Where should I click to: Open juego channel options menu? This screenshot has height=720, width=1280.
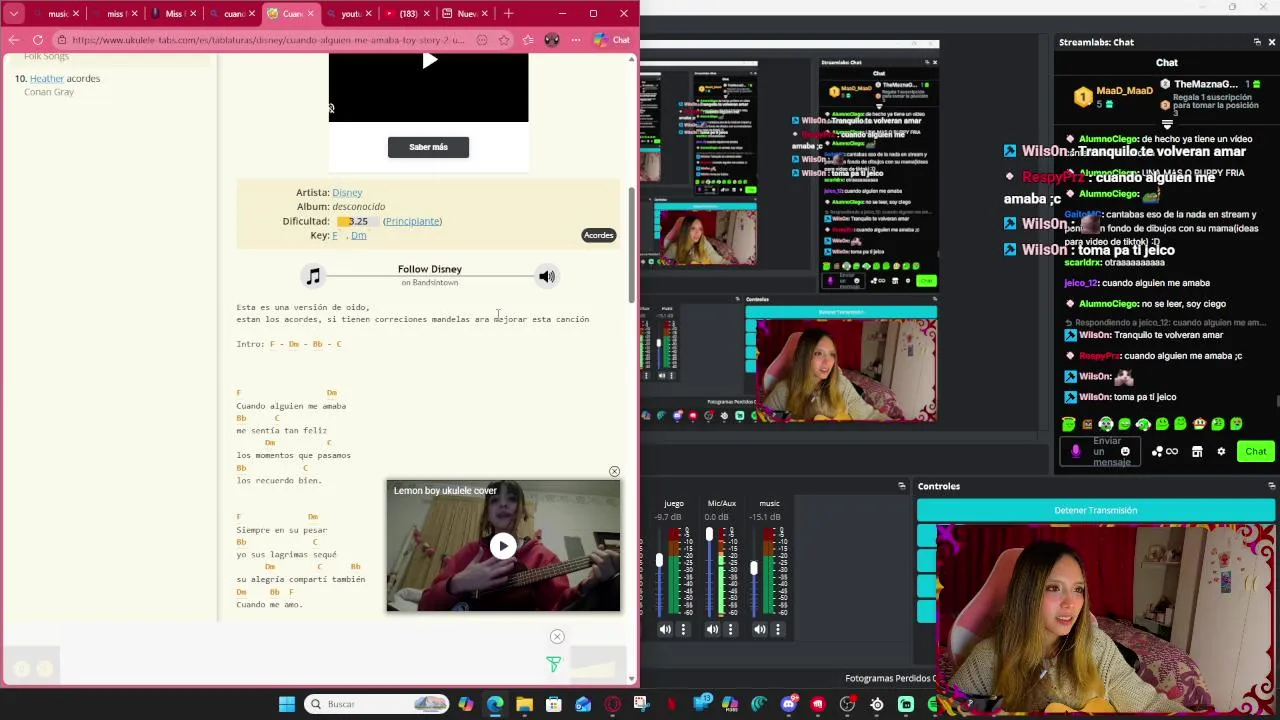point(683,629)
